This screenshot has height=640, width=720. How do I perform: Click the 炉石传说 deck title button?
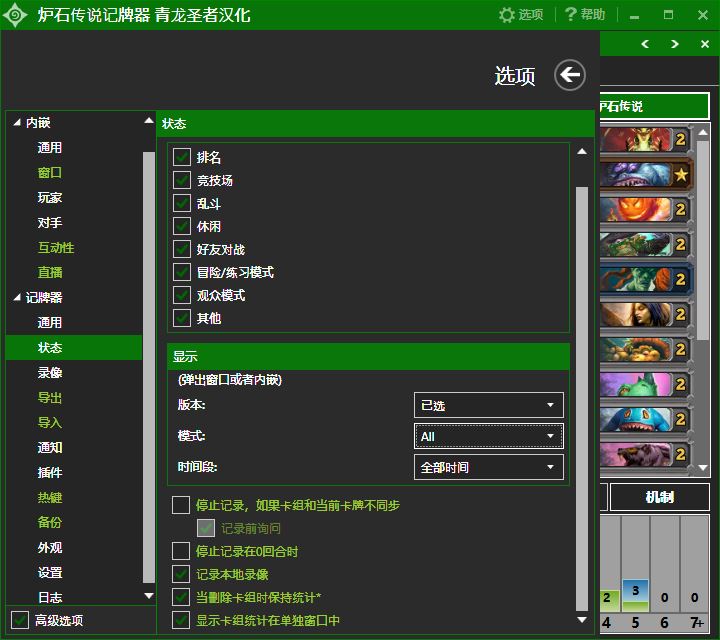(x=654, y=106)
